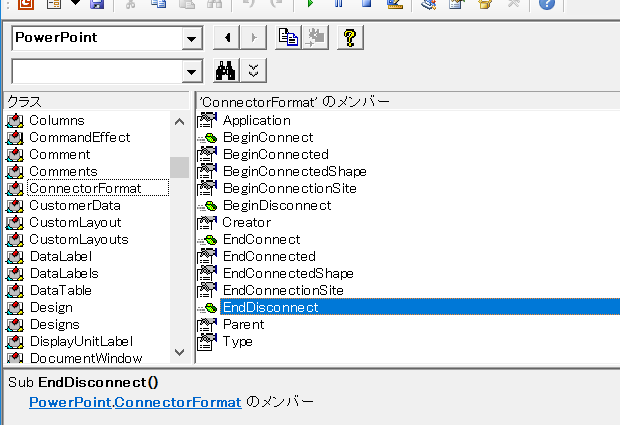Select the Comment class

pos(60,155)
